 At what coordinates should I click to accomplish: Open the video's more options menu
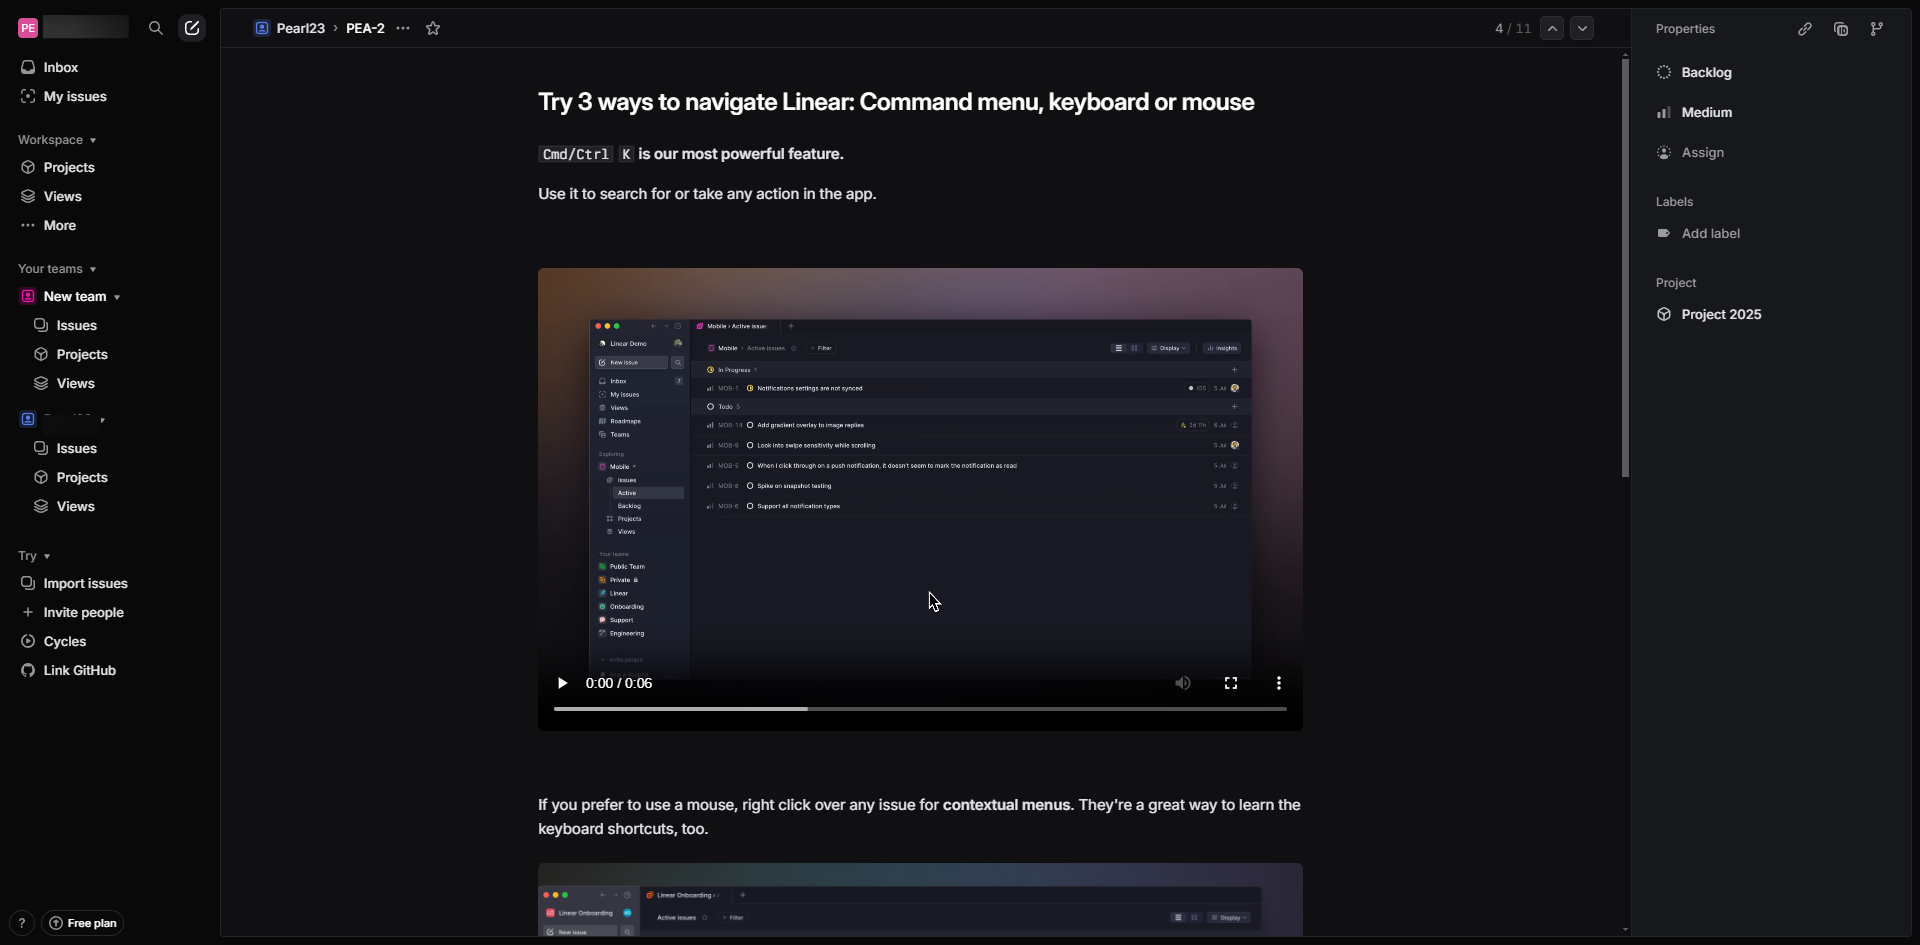click(x=1279, y=683)
